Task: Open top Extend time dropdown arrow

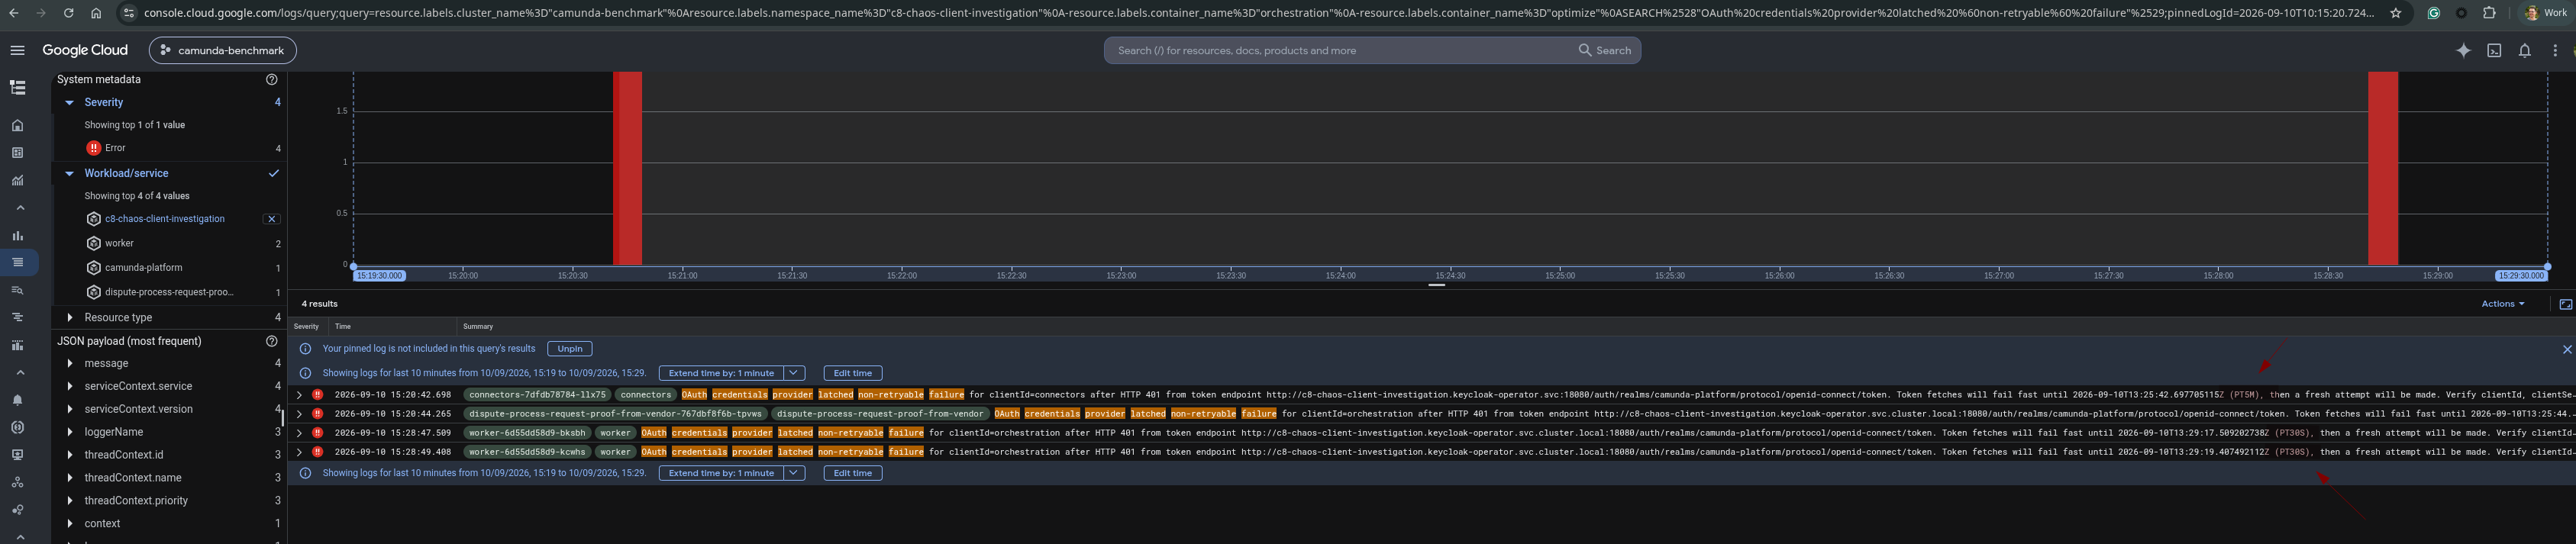Action: (794, 373)
